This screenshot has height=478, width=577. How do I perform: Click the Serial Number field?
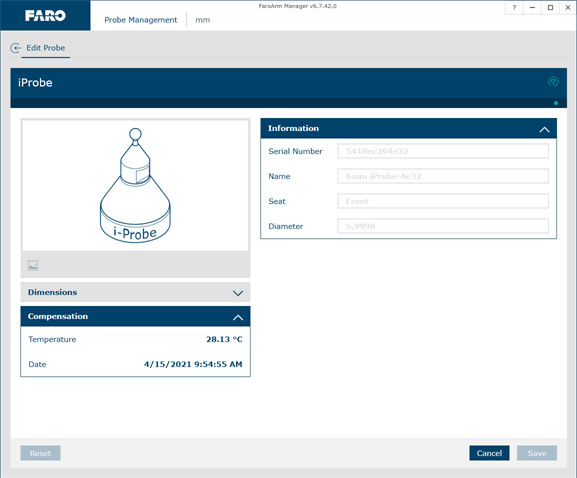tap(443, 151)
